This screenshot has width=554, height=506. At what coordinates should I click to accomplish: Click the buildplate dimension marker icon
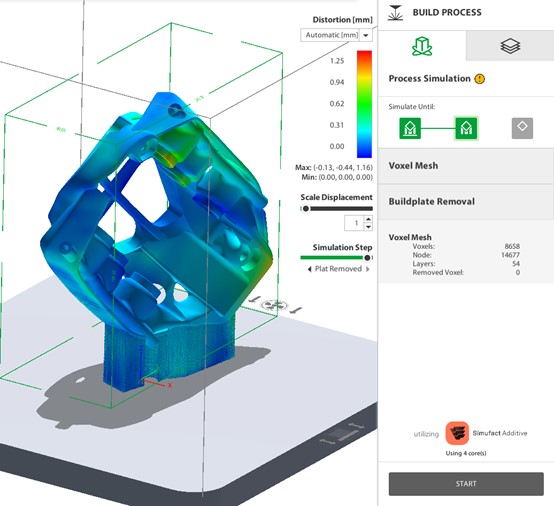click(342, 434)
